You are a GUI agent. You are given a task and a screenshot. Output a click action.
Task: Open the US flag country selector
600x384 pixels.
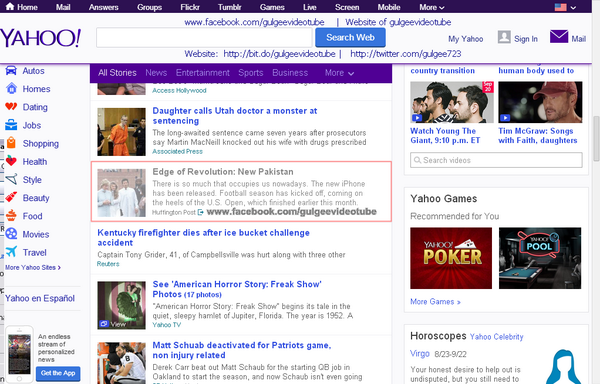pyautogui.click(x=565, y=7)
